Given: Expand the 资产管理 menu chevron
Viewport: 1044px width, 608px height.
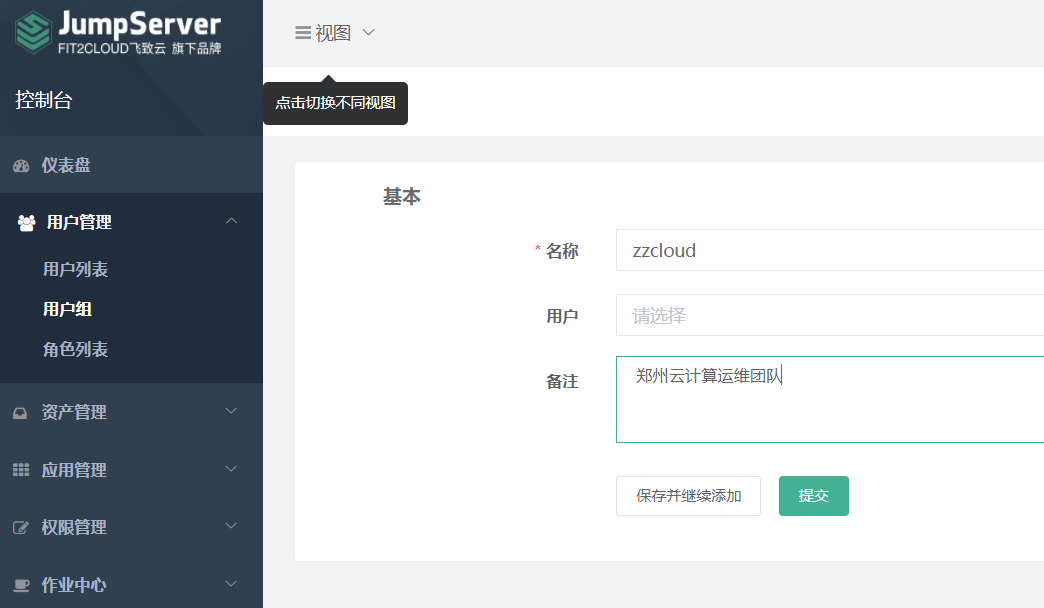Looking at the screenshot, I should (231, 411).
